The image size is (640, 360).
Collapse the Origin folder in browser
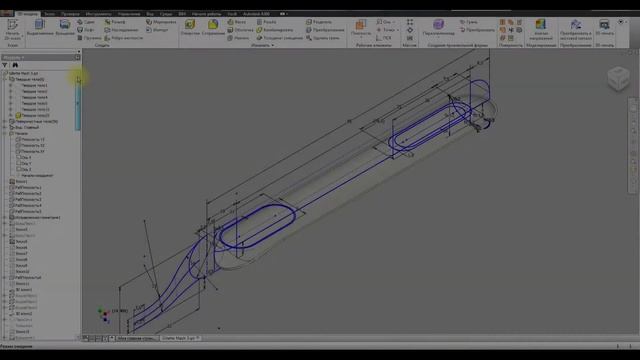point(5,133)
